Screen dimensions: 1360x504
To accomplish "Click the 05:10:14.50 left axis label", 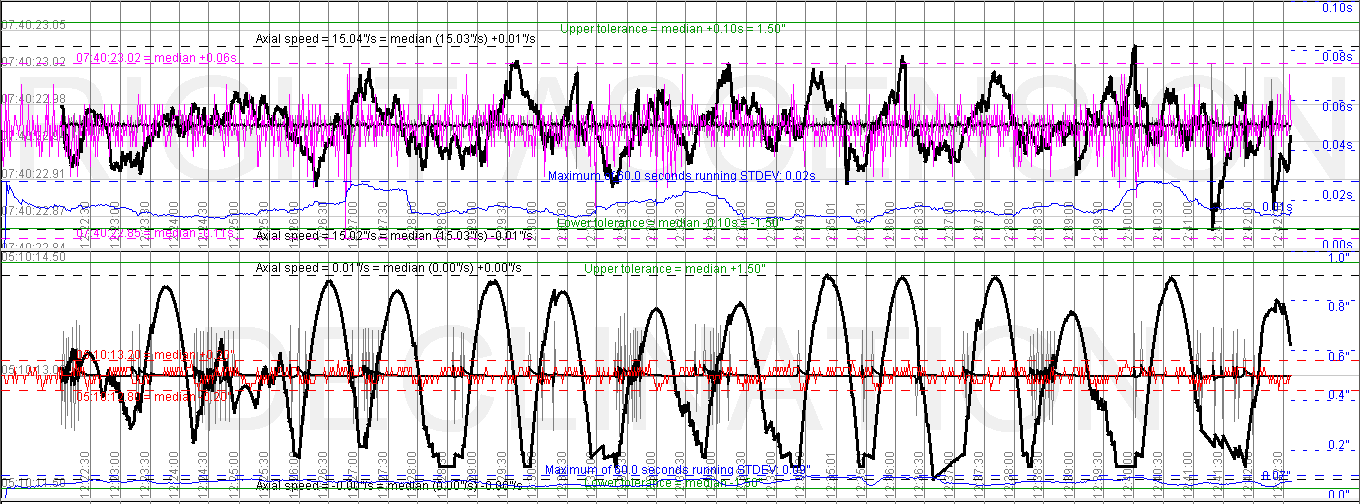I will pyautogui.click(x=33, y=257).
